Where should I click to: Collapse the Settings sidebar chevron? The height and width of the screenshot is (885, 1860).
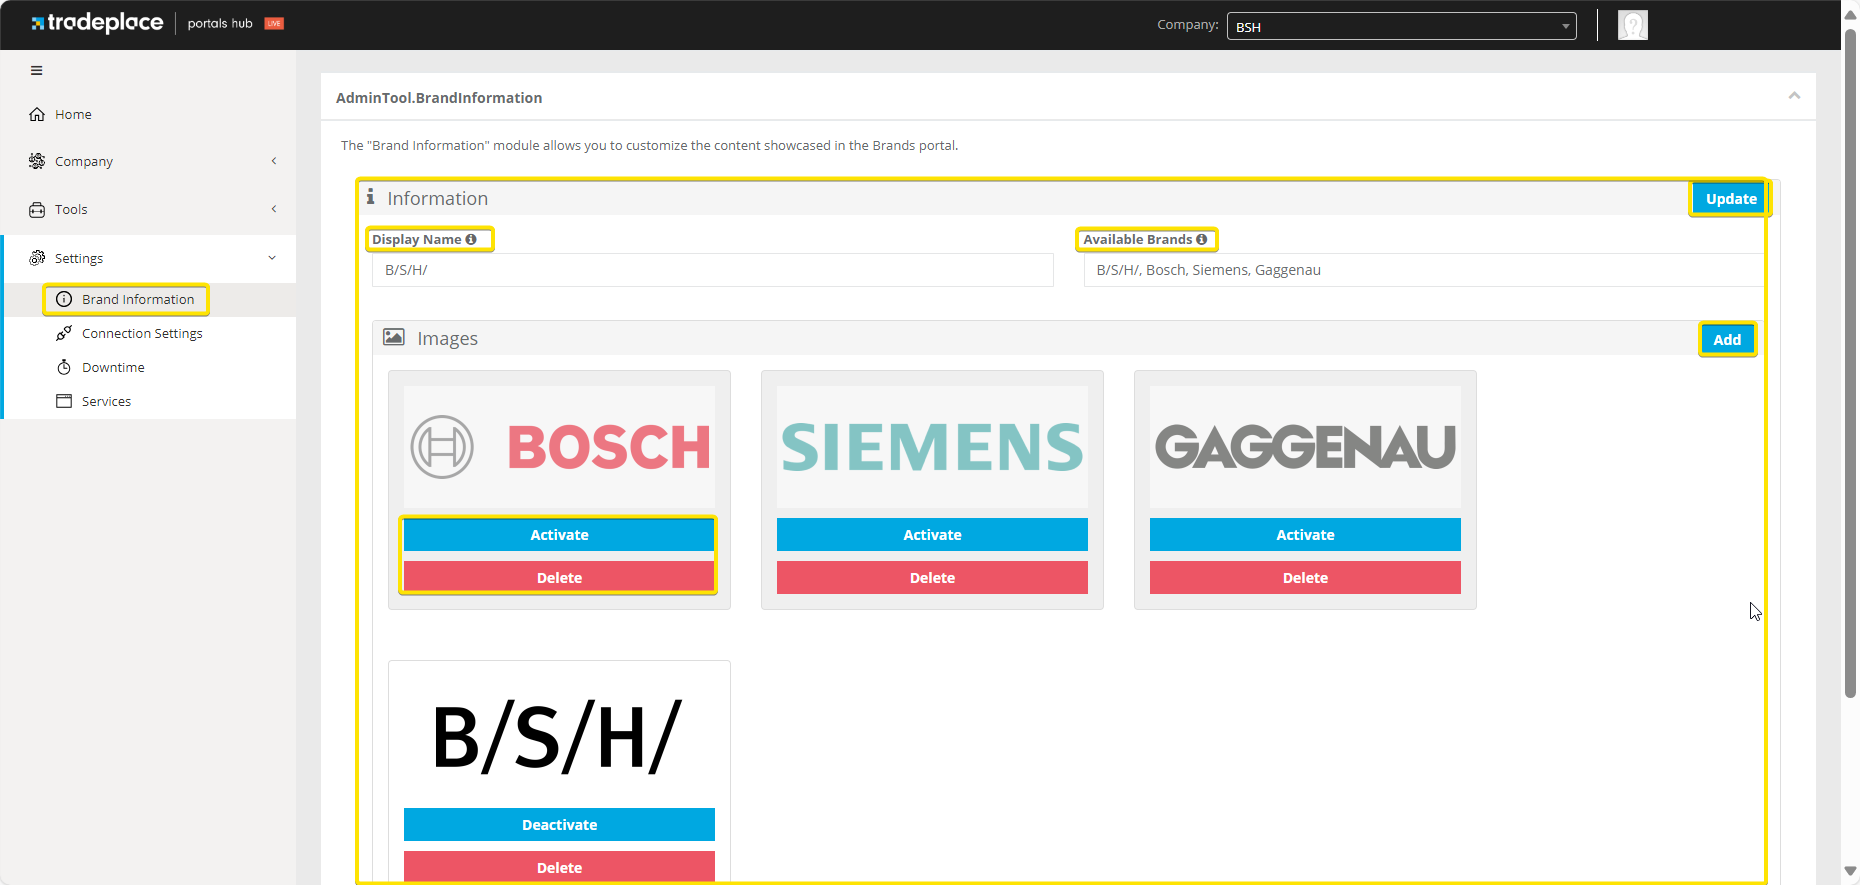click(x=272, y=258)
